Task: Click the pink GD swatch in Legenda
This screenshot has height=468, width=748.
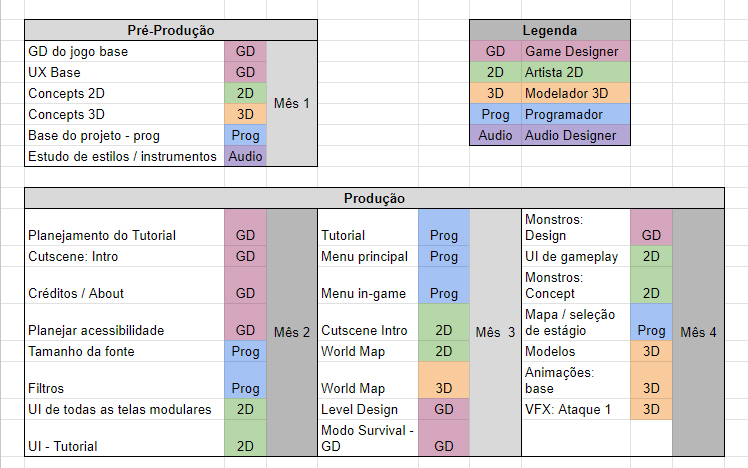Action: coord(495,51)
